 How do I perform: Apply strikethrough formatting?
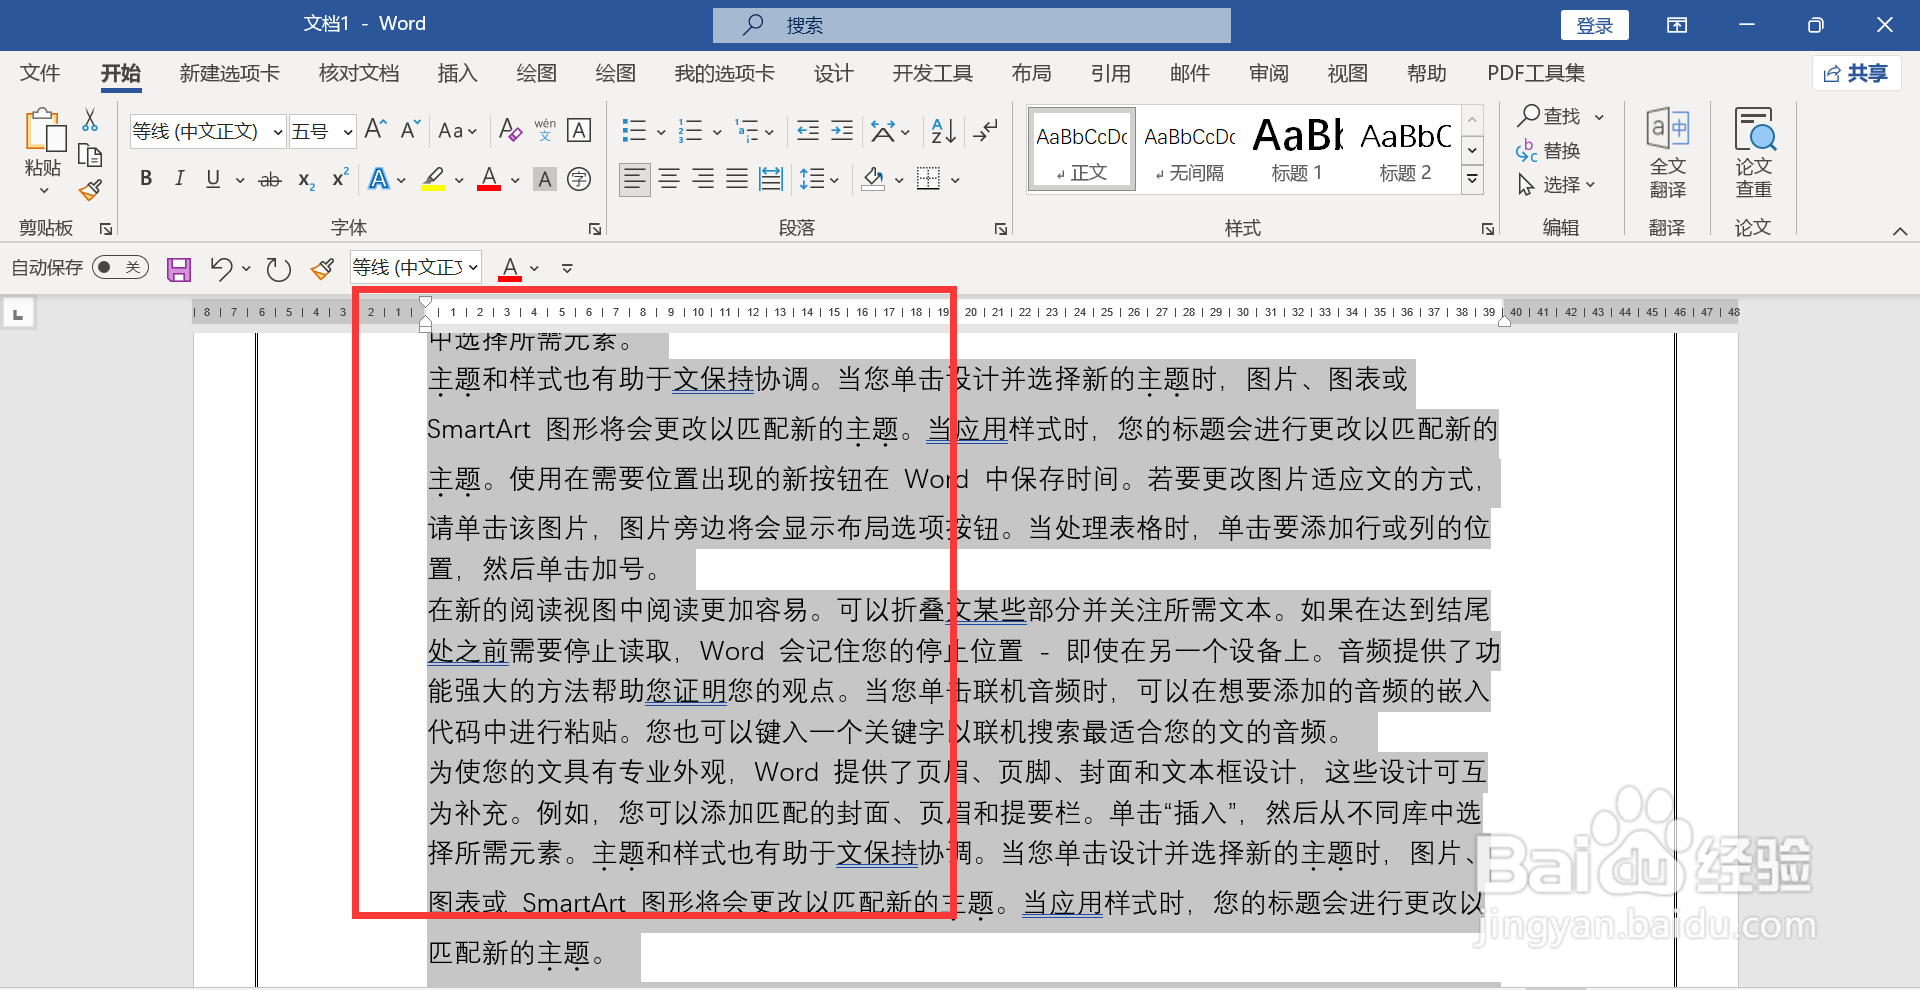point(270,180)
